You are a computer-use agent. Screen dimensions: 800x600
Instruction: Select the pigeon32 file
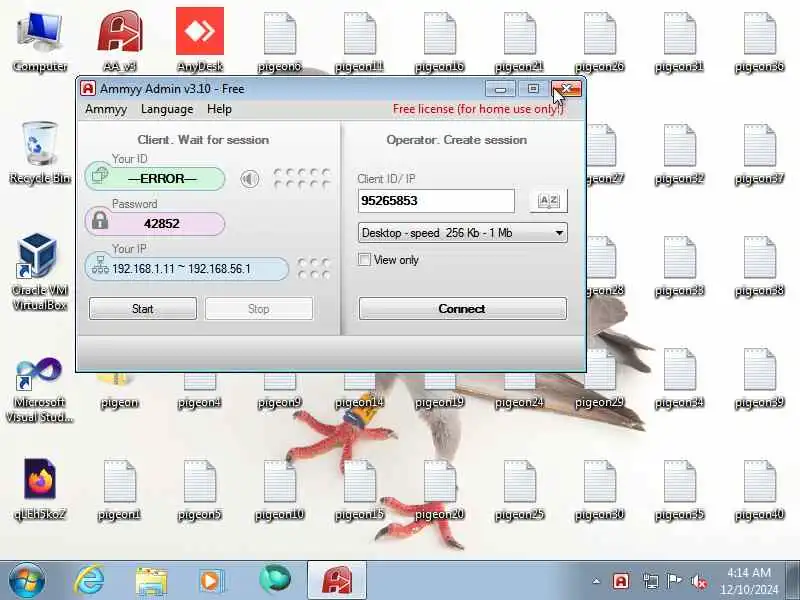point(680,155)
